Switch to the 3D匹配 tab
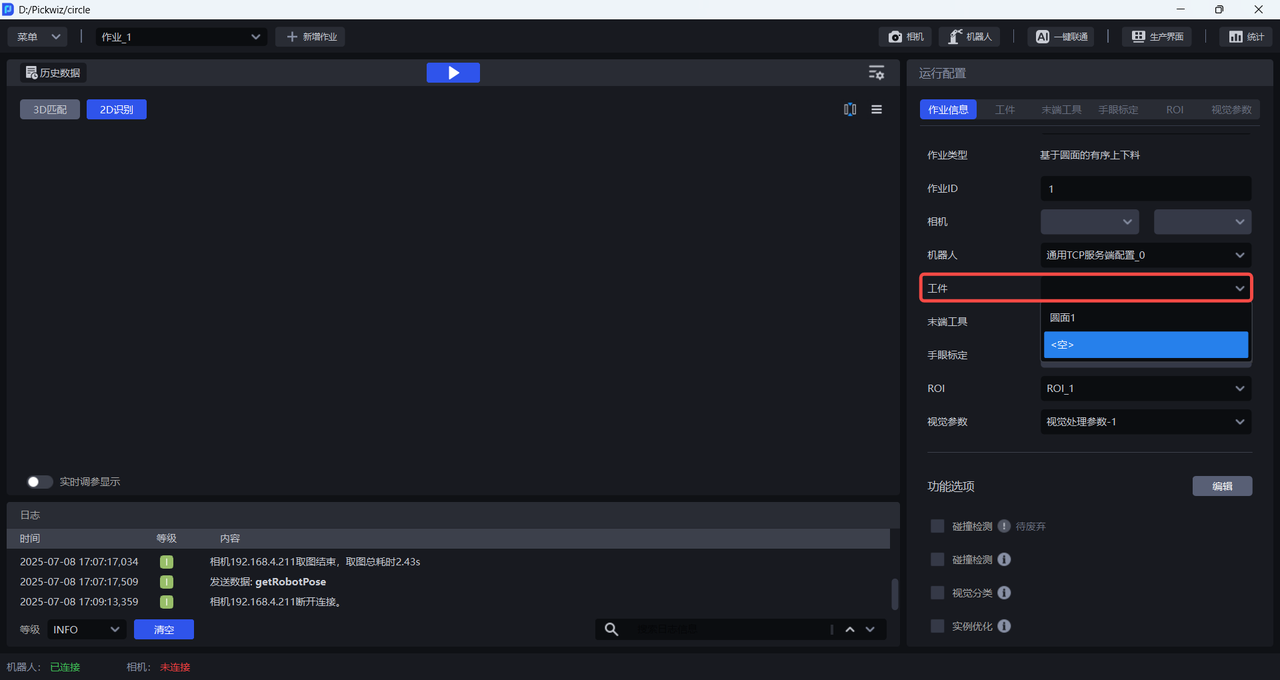 coord(50,110)
